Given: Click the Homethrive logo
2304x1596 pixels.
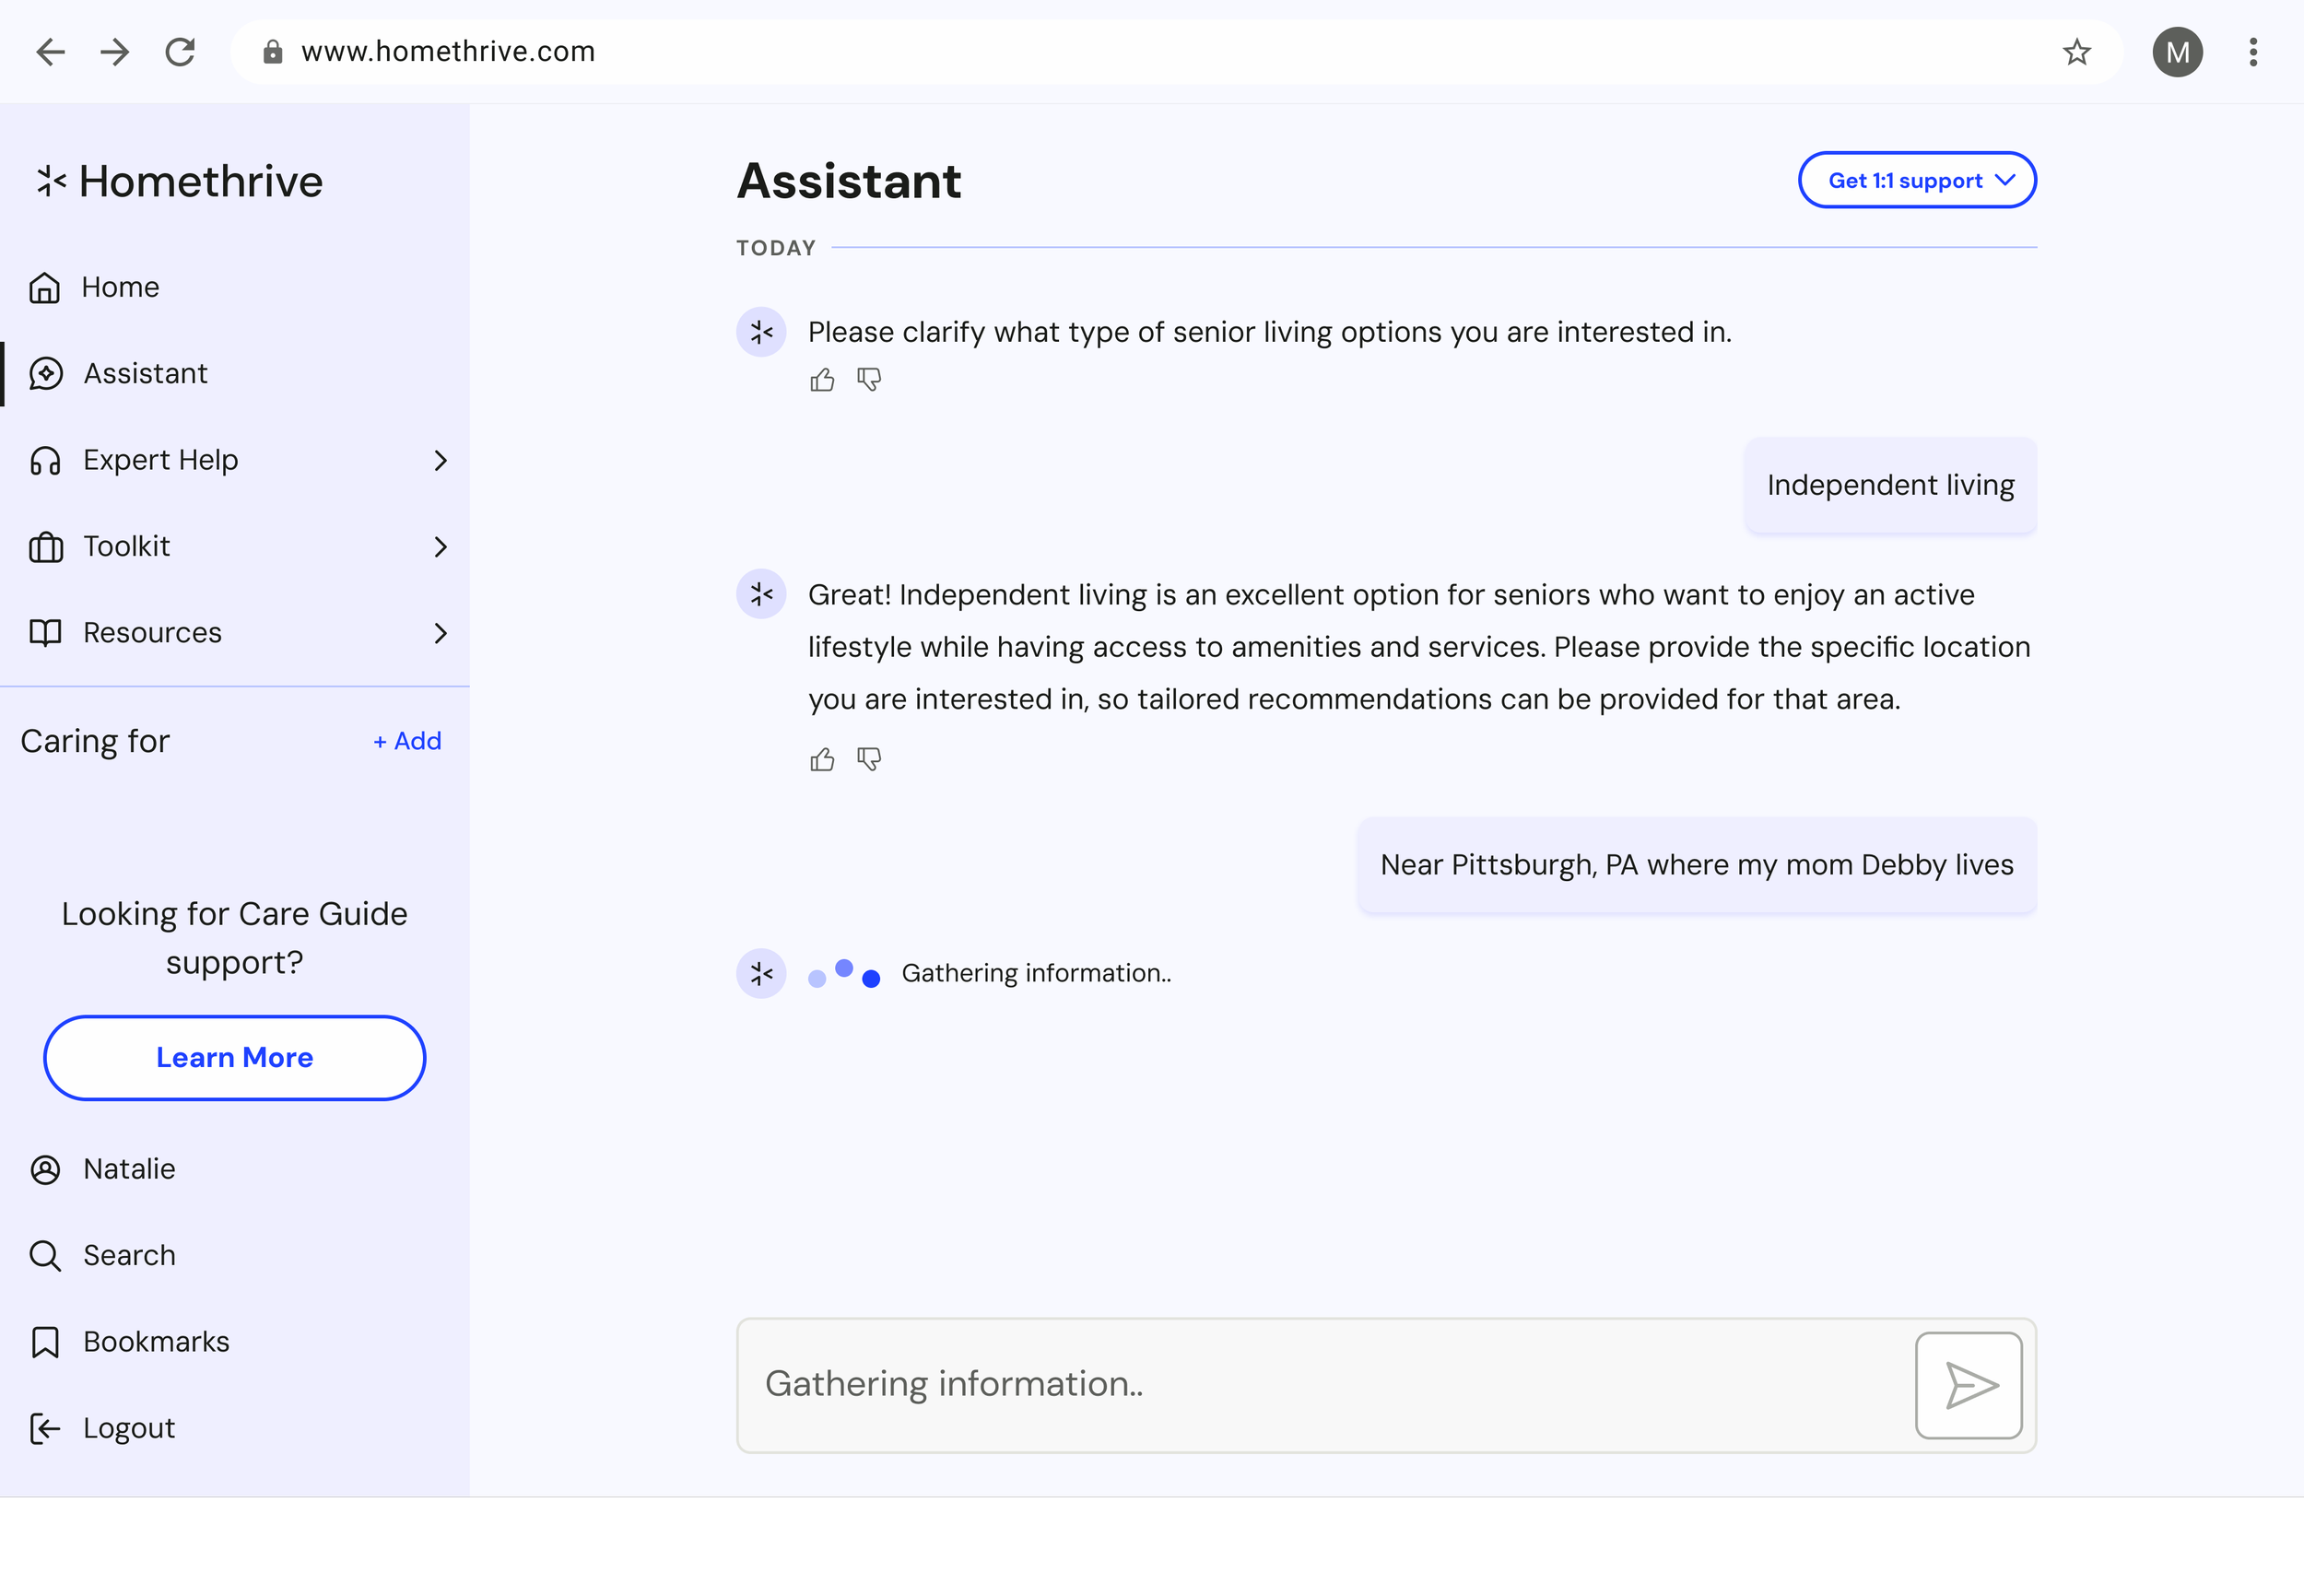Looking at the screenshot, I should [x=180, y=182].
